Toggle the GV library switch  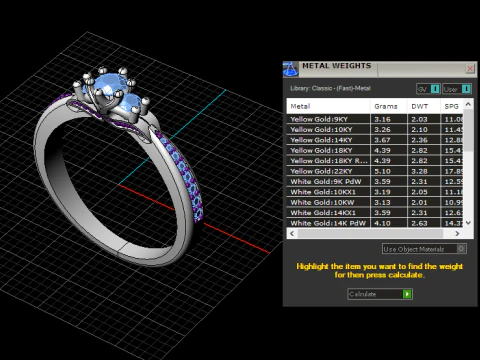tap(429, 89)
